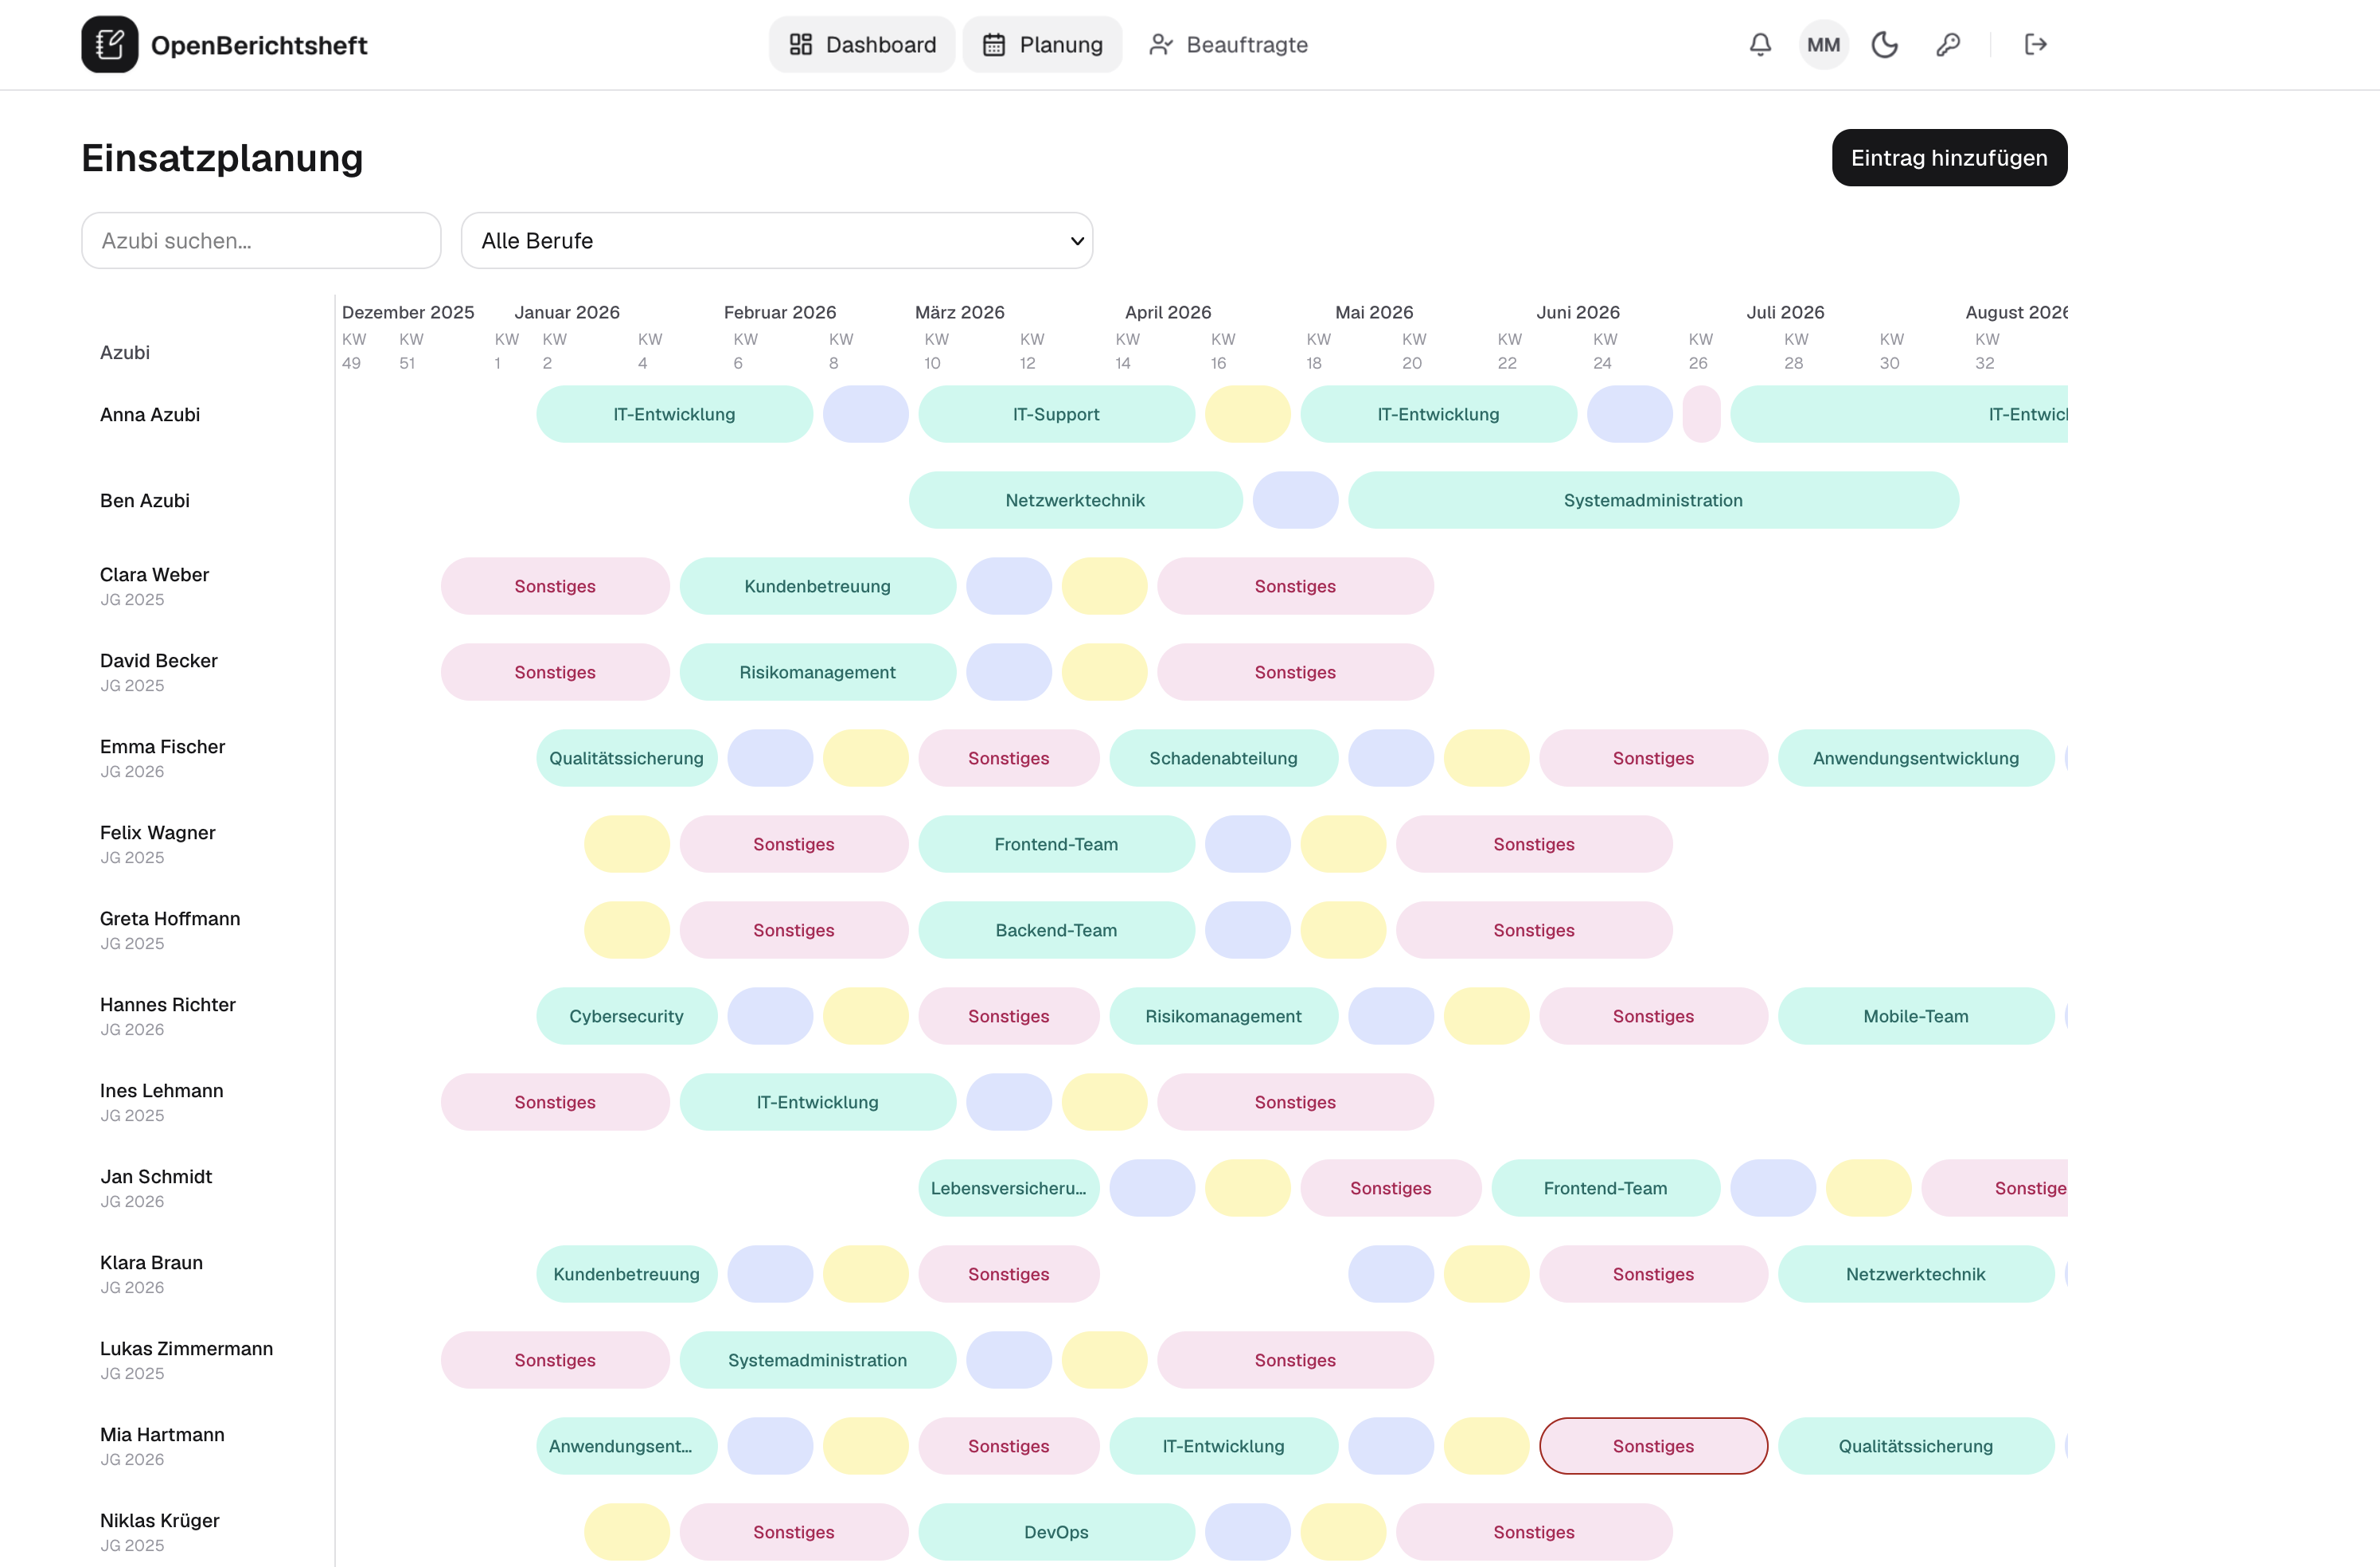The height and width of the screenshot is (1567, 2380).
Task: Toggle dark mode with moon icon
Action: pos(1885,45)
